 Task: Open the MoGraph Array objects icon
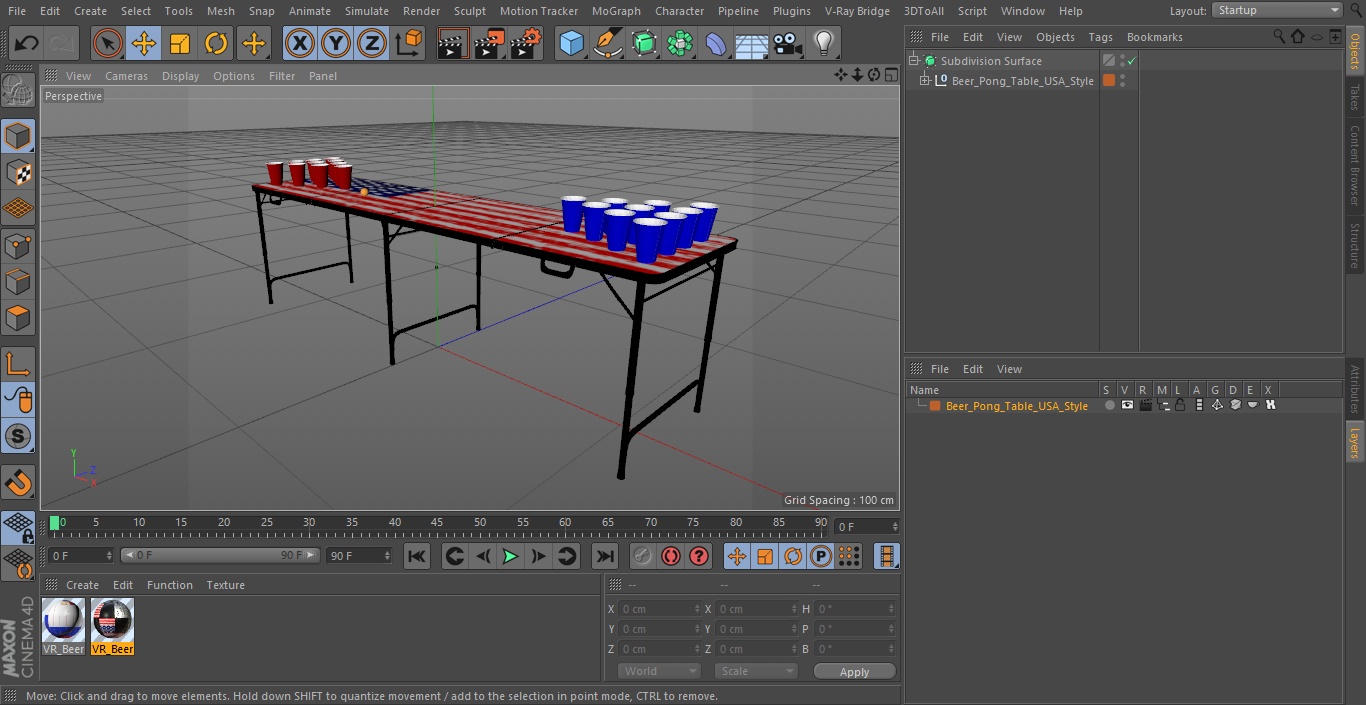tap(680, 43)
